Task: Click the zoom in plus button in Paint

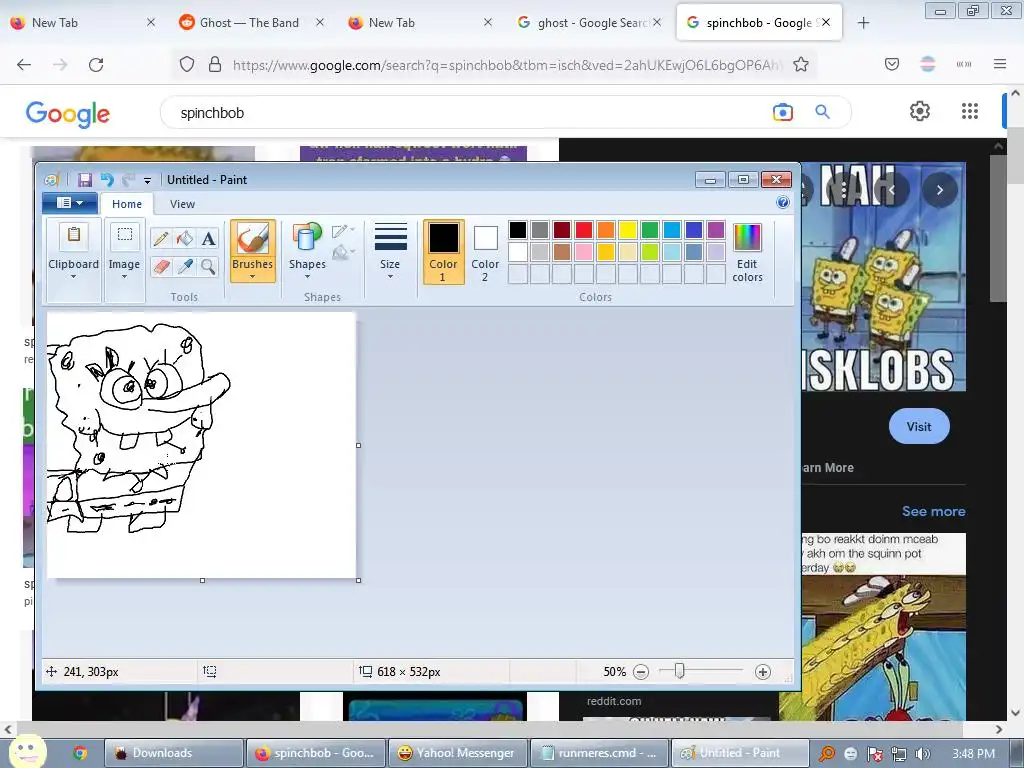Action: coord(762,672)
